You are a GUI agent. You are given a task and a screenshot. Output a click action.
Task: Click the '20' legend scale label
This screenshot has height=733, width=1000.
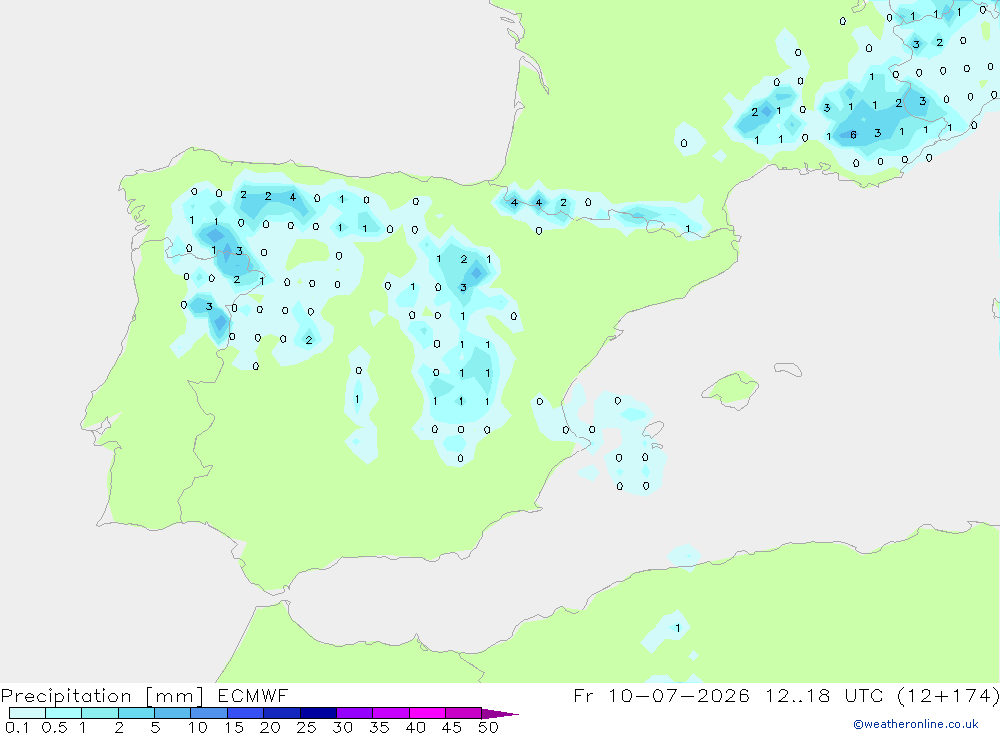coord(270,727)
